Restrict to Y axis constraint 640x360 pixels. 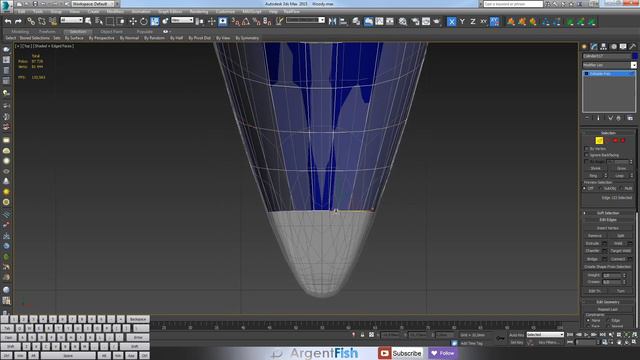pos(462,21)
